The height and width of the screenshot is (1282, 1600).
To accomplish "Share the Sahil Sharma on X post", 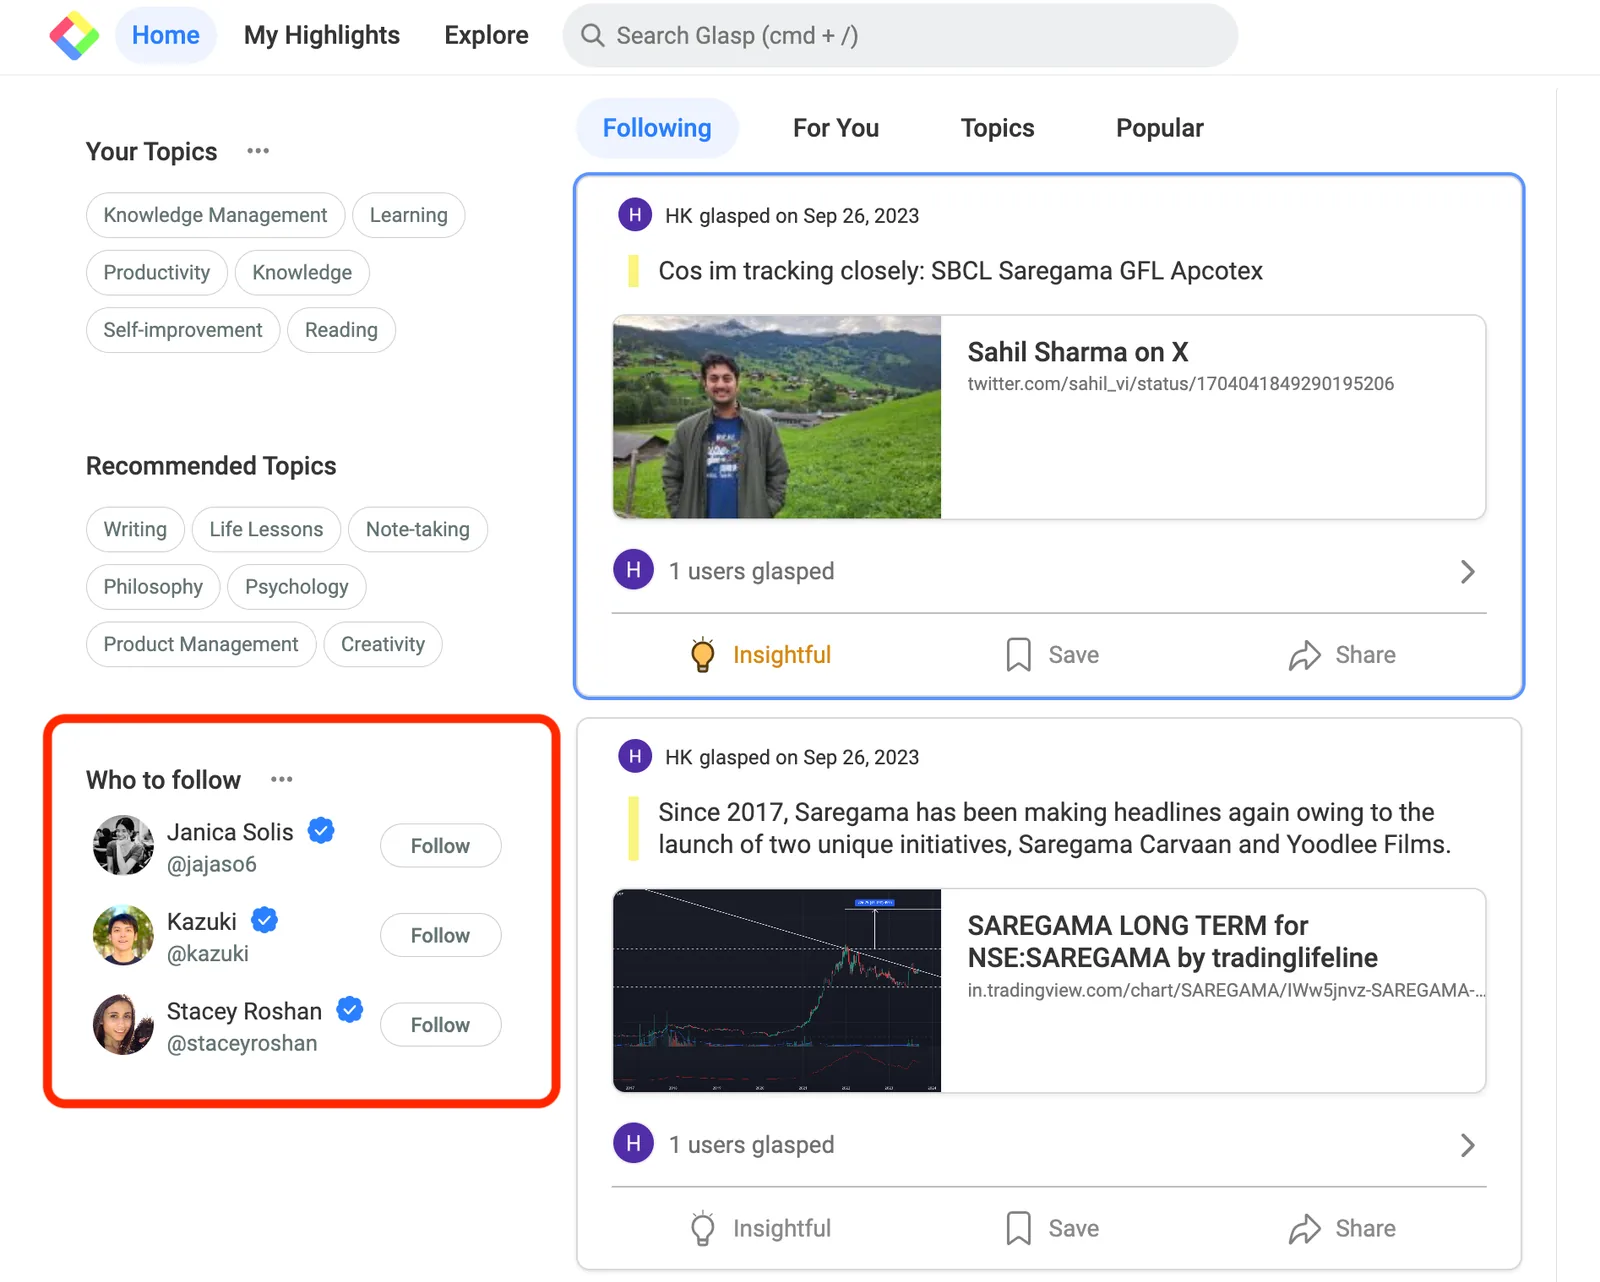I will click(1342, 655).
